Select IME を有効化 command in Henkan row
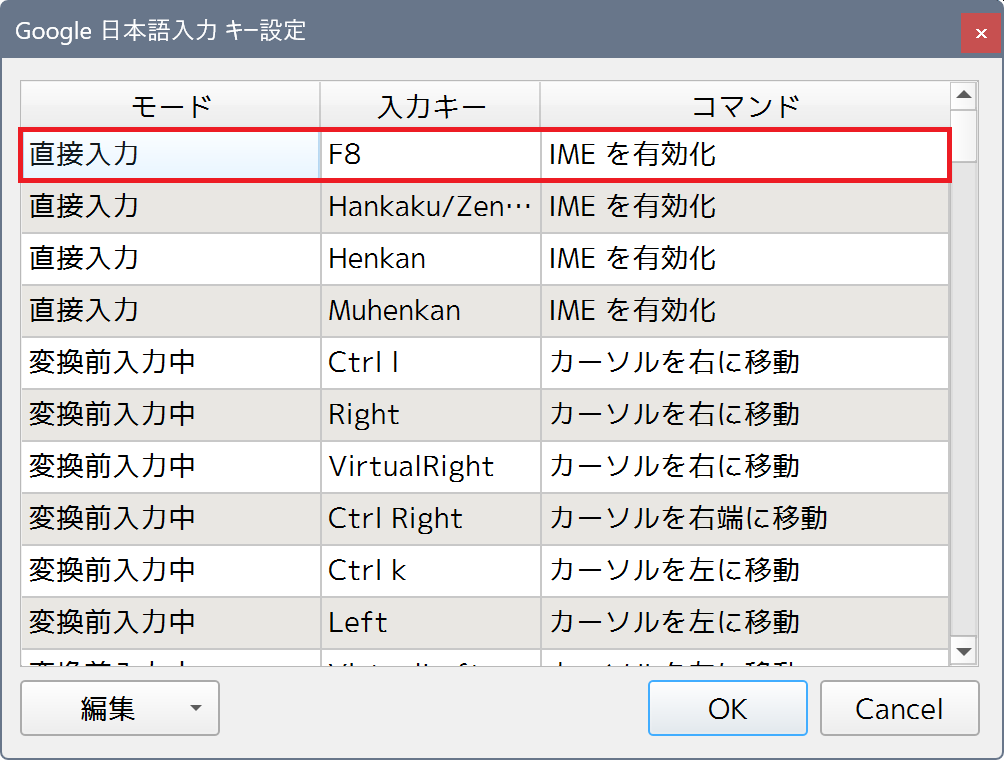 [745, 259]
